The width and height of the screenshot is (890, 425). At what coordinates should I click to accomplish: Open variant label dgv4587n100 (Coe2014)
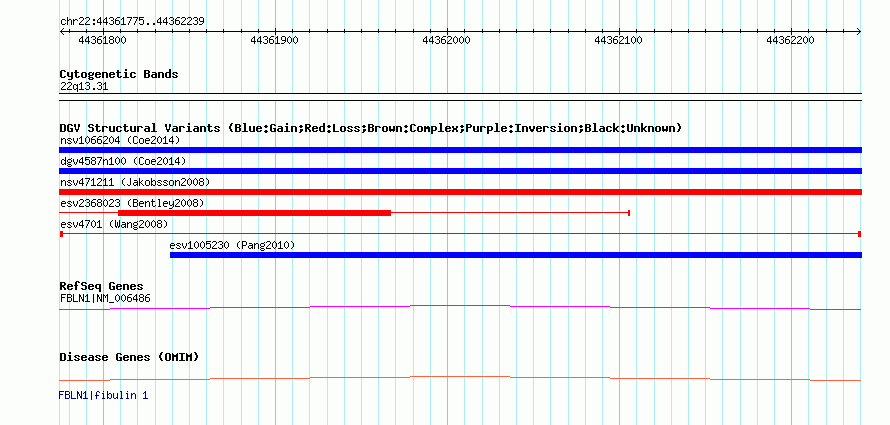123,161
